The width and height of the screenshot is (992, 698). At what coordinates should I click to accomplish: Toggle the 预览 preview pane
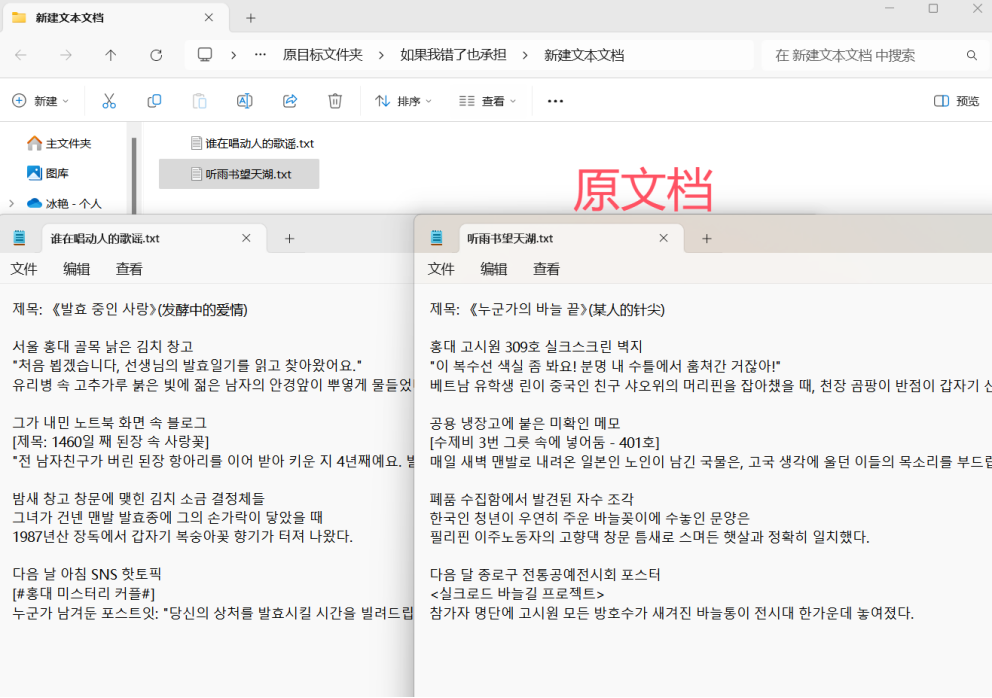click(956, 101)
